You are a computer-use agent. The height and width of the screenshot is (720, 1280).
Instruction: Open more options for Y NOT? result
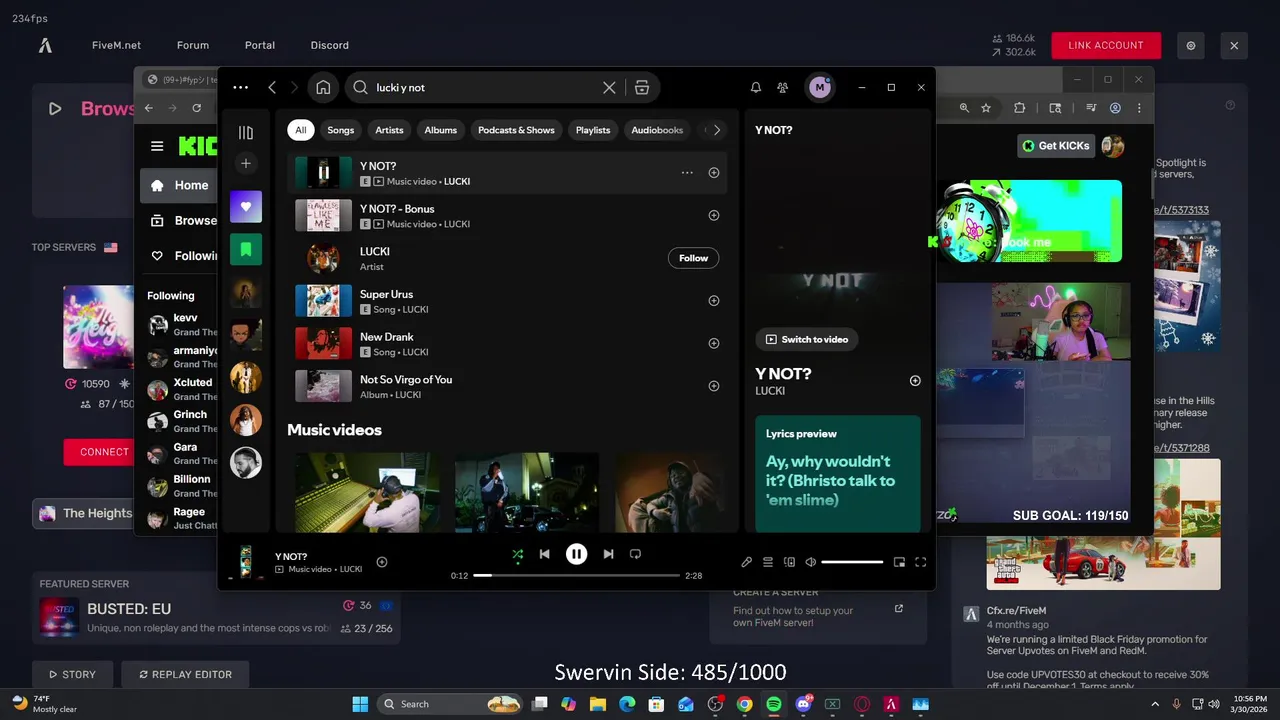(687, 173)
